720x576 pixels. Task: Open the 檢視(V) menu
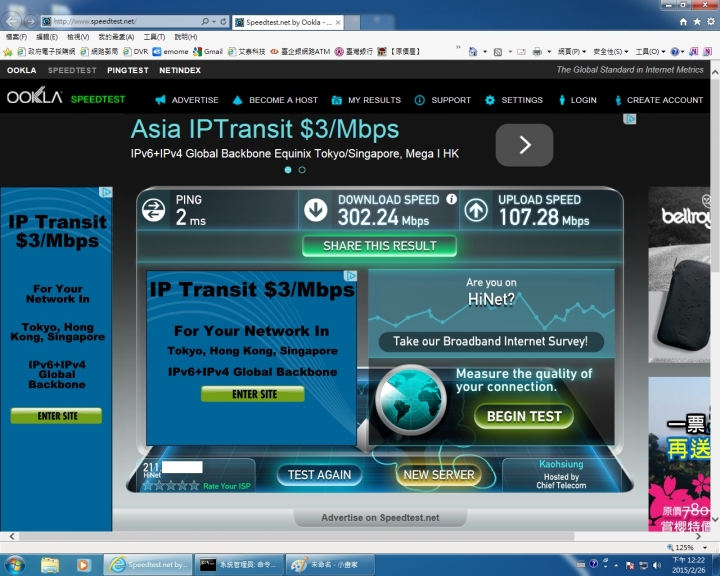[x=78, y=37]
